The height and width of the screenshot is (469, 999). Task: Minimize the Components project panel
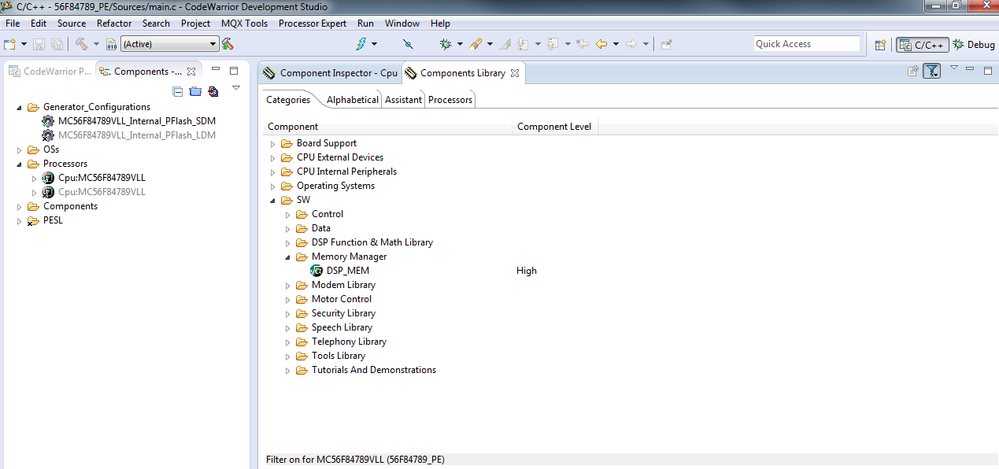(x=215, y=69)
